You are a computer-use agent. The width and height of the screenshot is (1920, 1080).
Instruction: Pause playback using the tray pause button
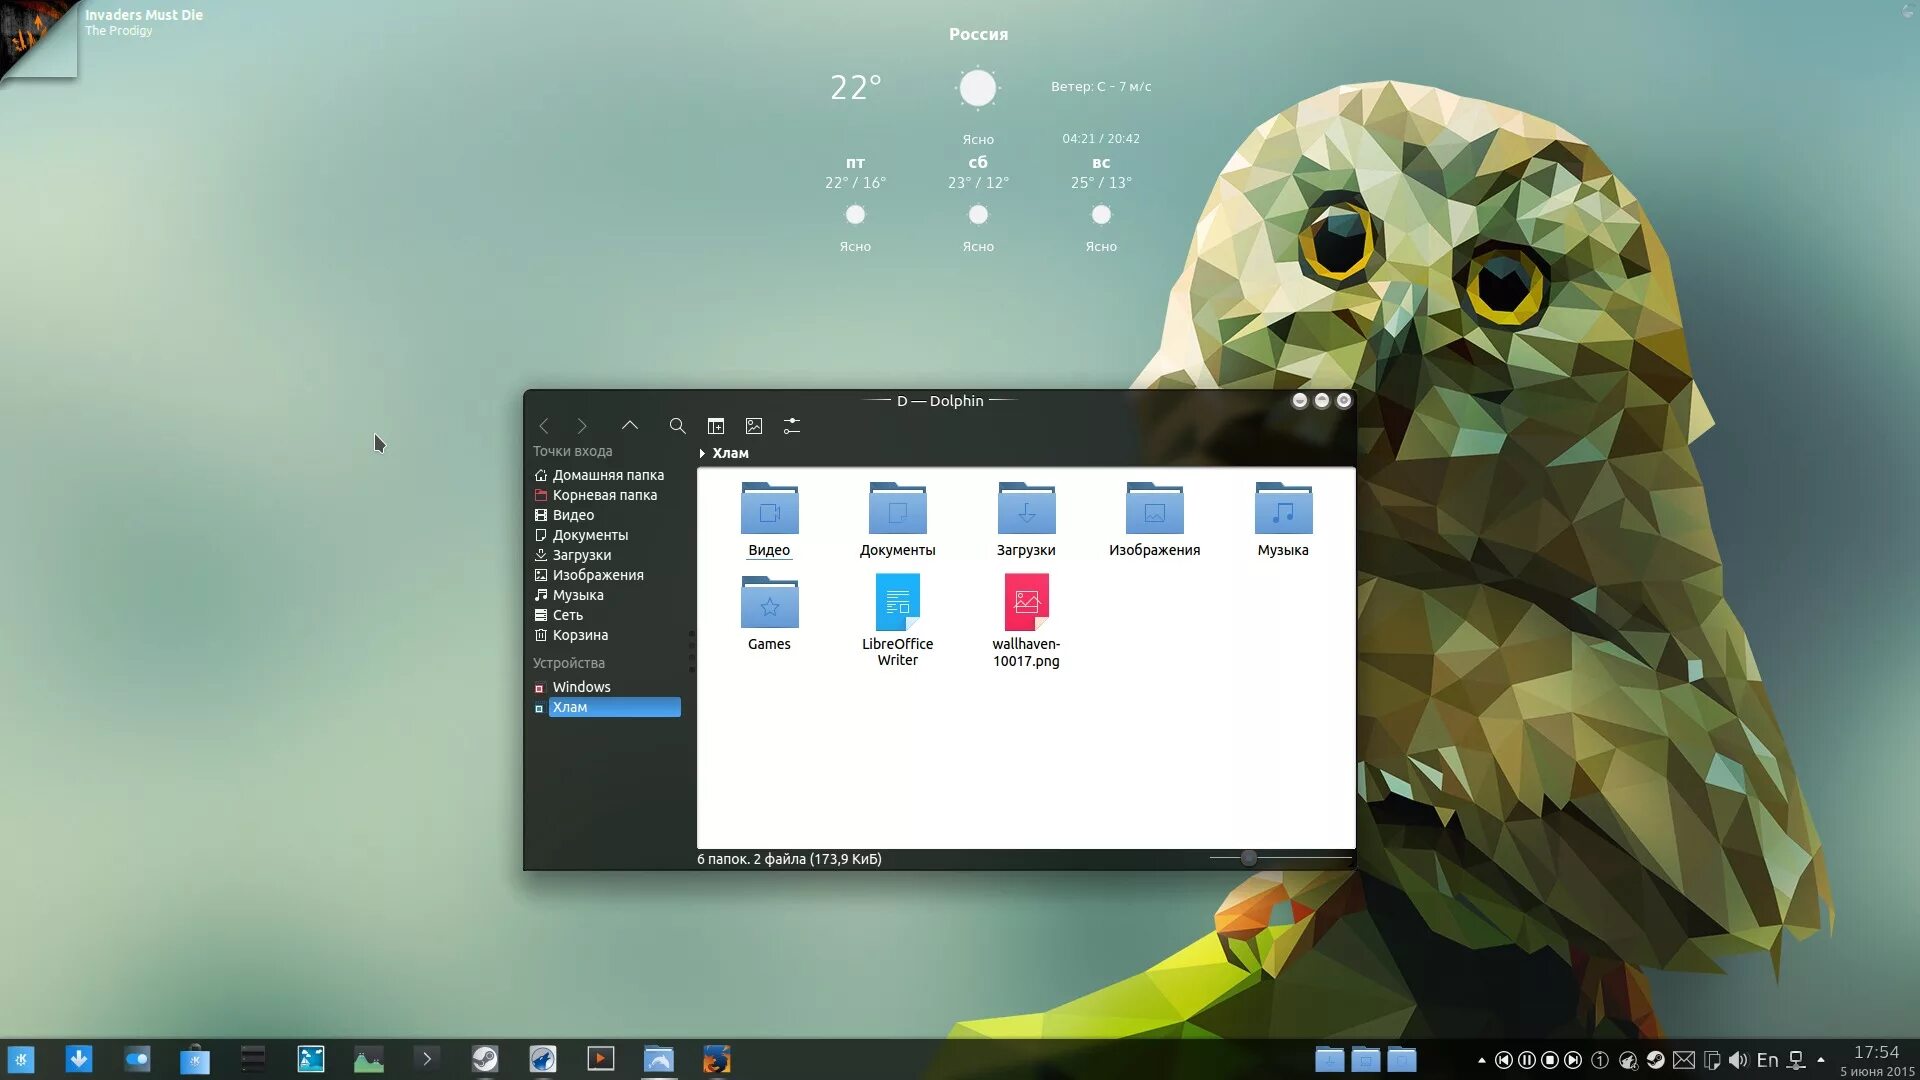click(x=1527, y=1060)
